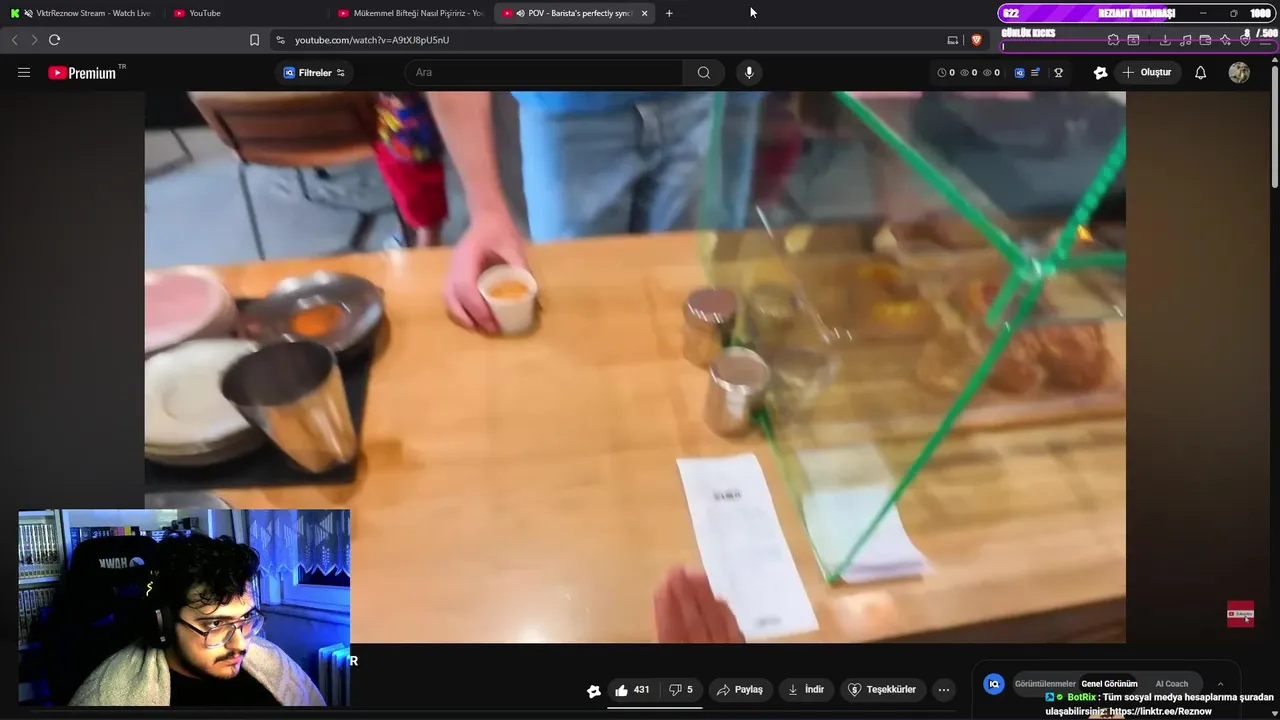This screenshot has width=1280, height=720.
Task: Open the Filtreler filter button
Action: pos(314,72)
